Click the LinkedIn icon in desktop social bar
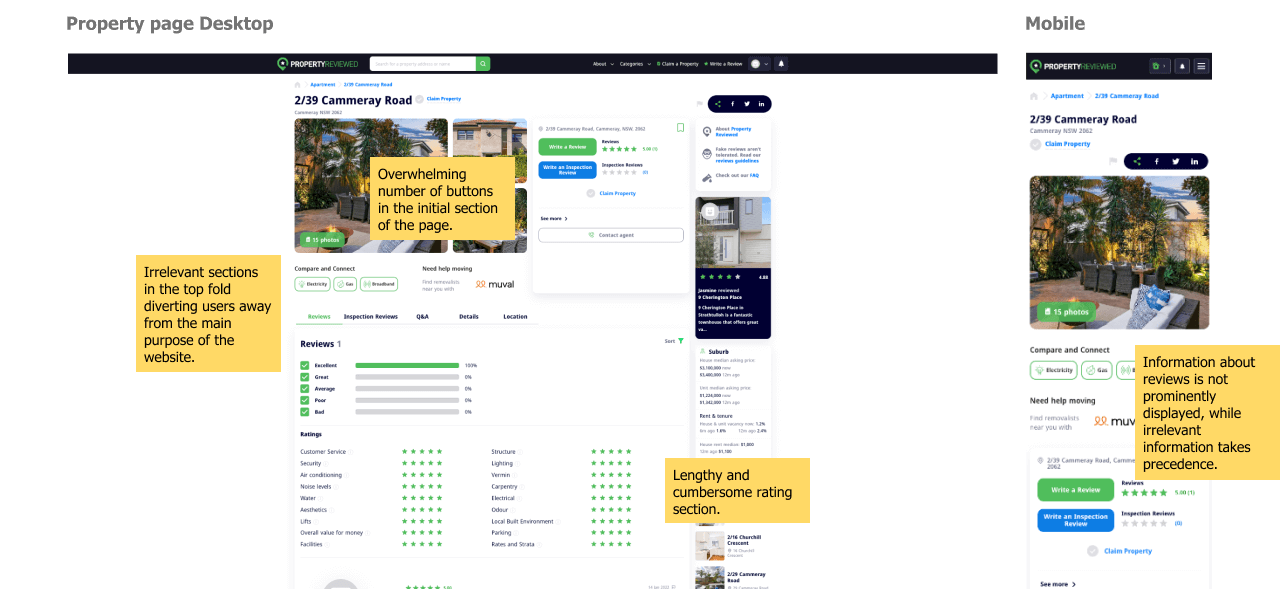 [761, 104]
